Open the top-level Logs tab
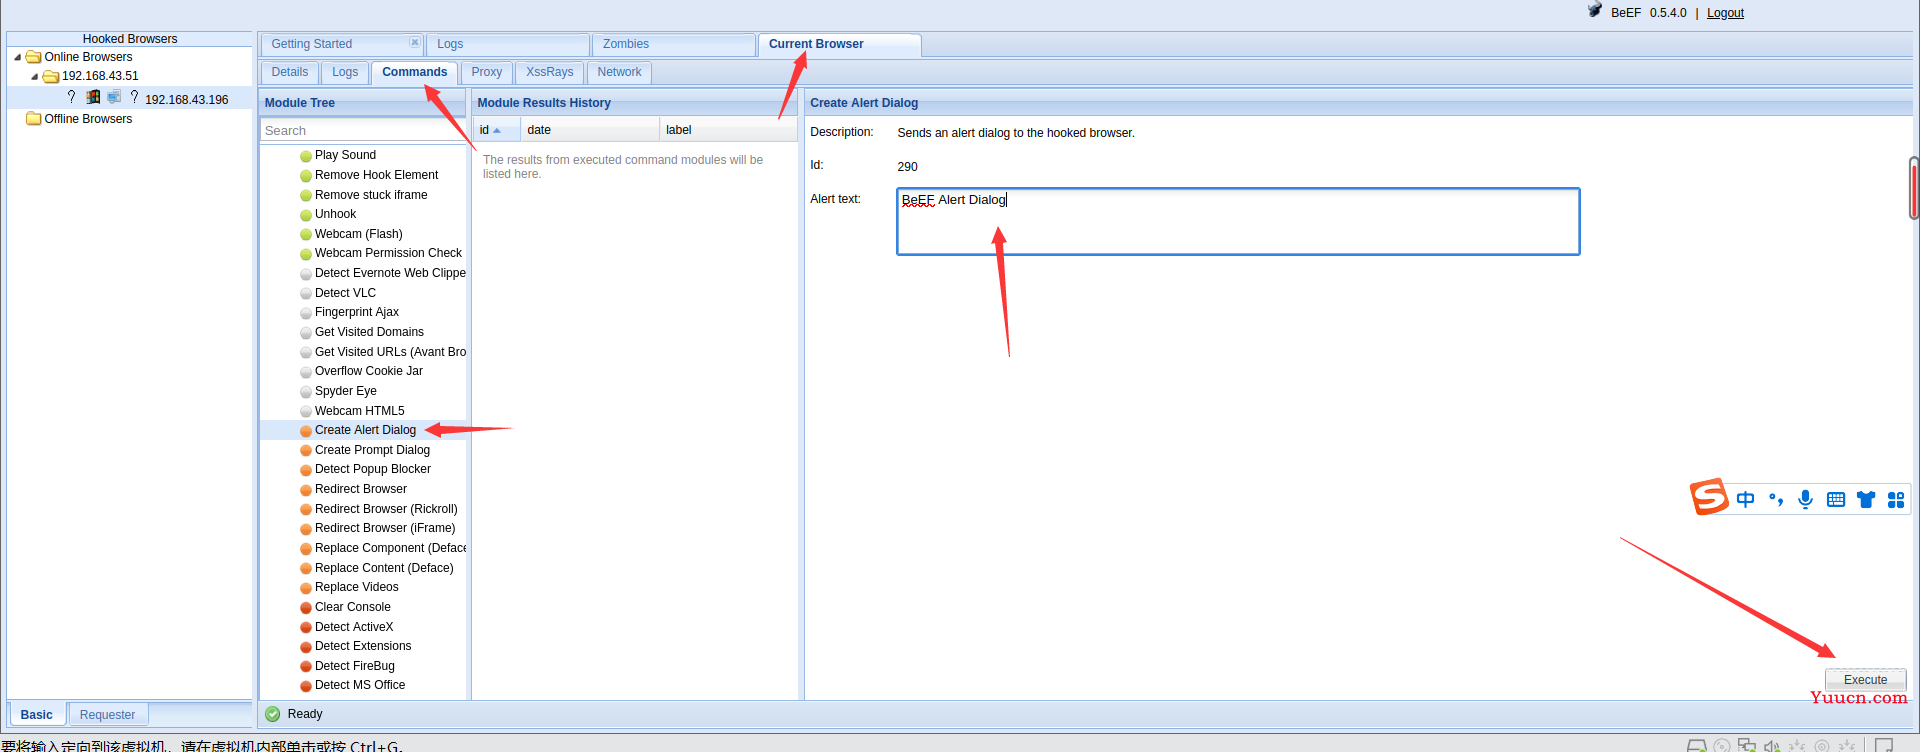The width and height of the screenshot is (1920, 752). (508, 44)
